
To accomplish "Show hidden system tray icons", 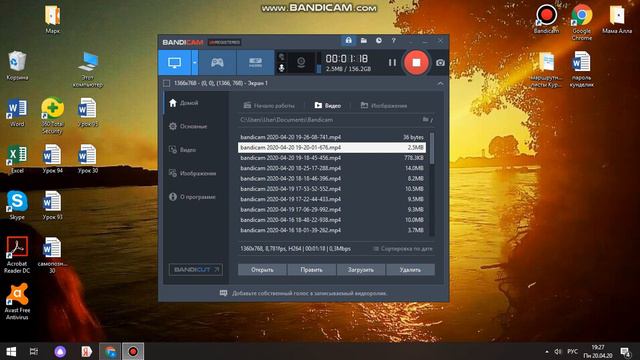I will [x=547, y=351].
